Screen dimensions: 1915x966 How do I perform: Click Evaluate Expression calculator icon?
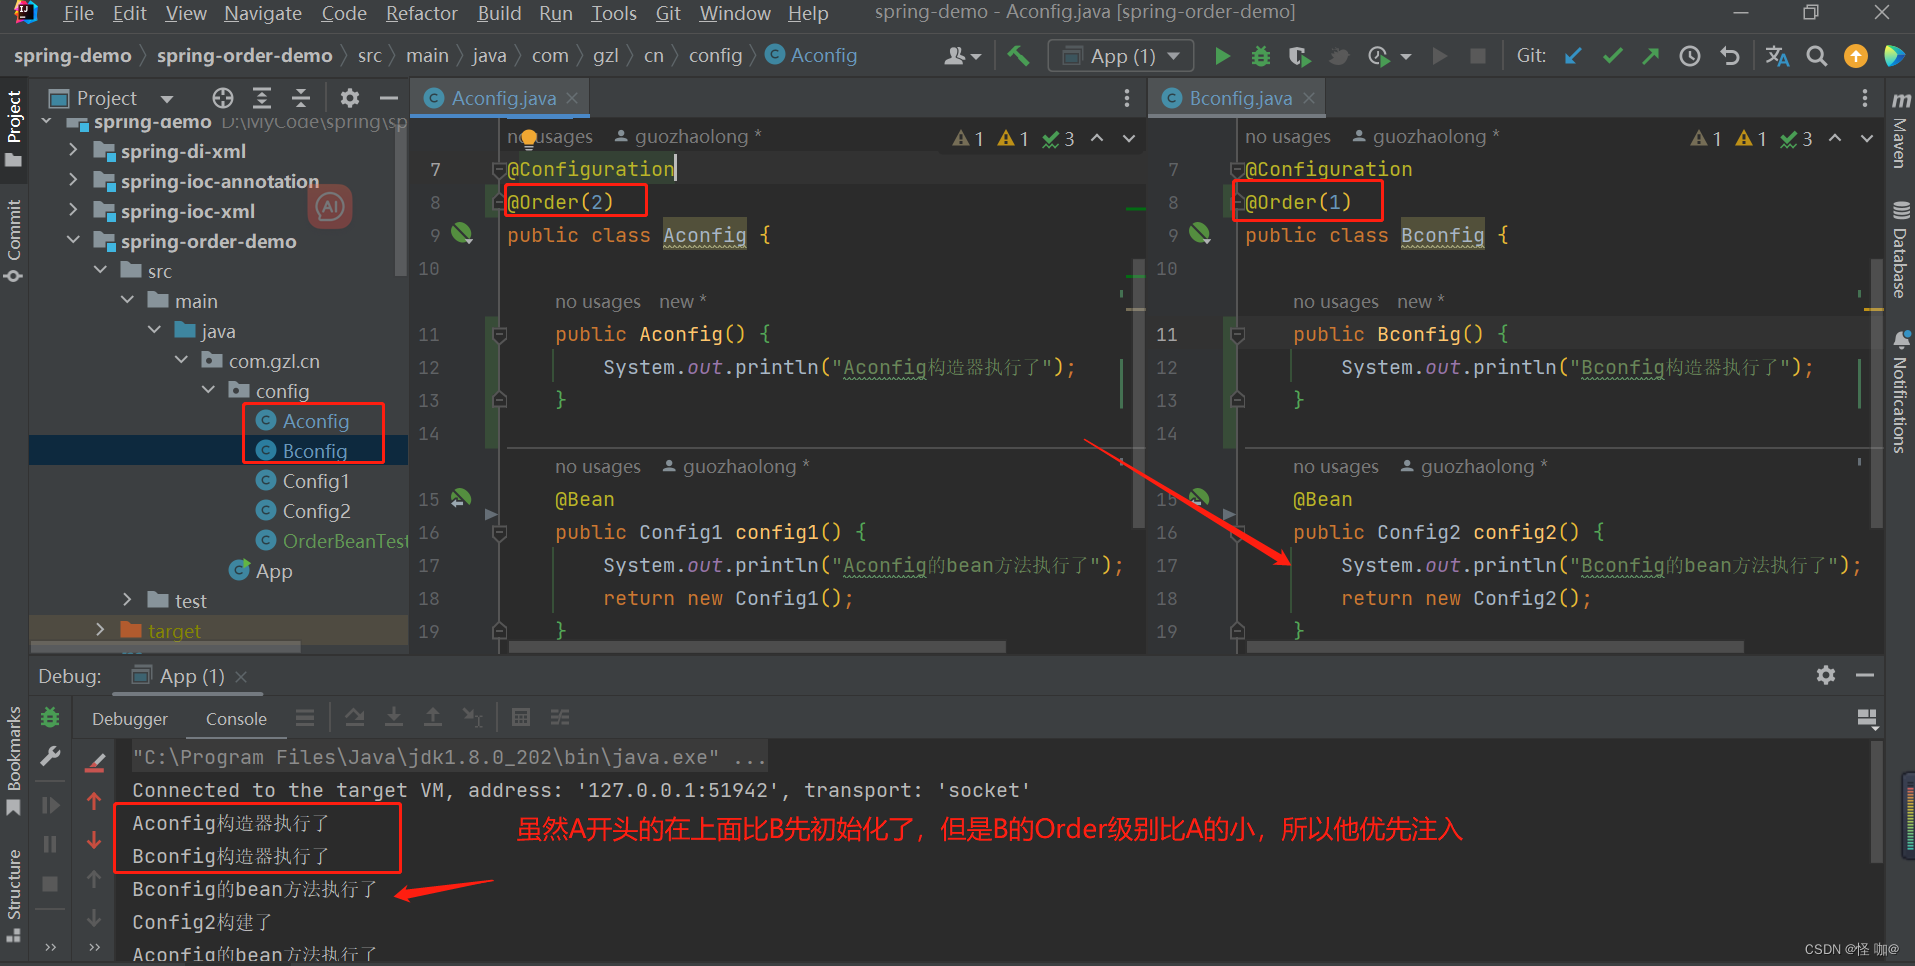520,717
